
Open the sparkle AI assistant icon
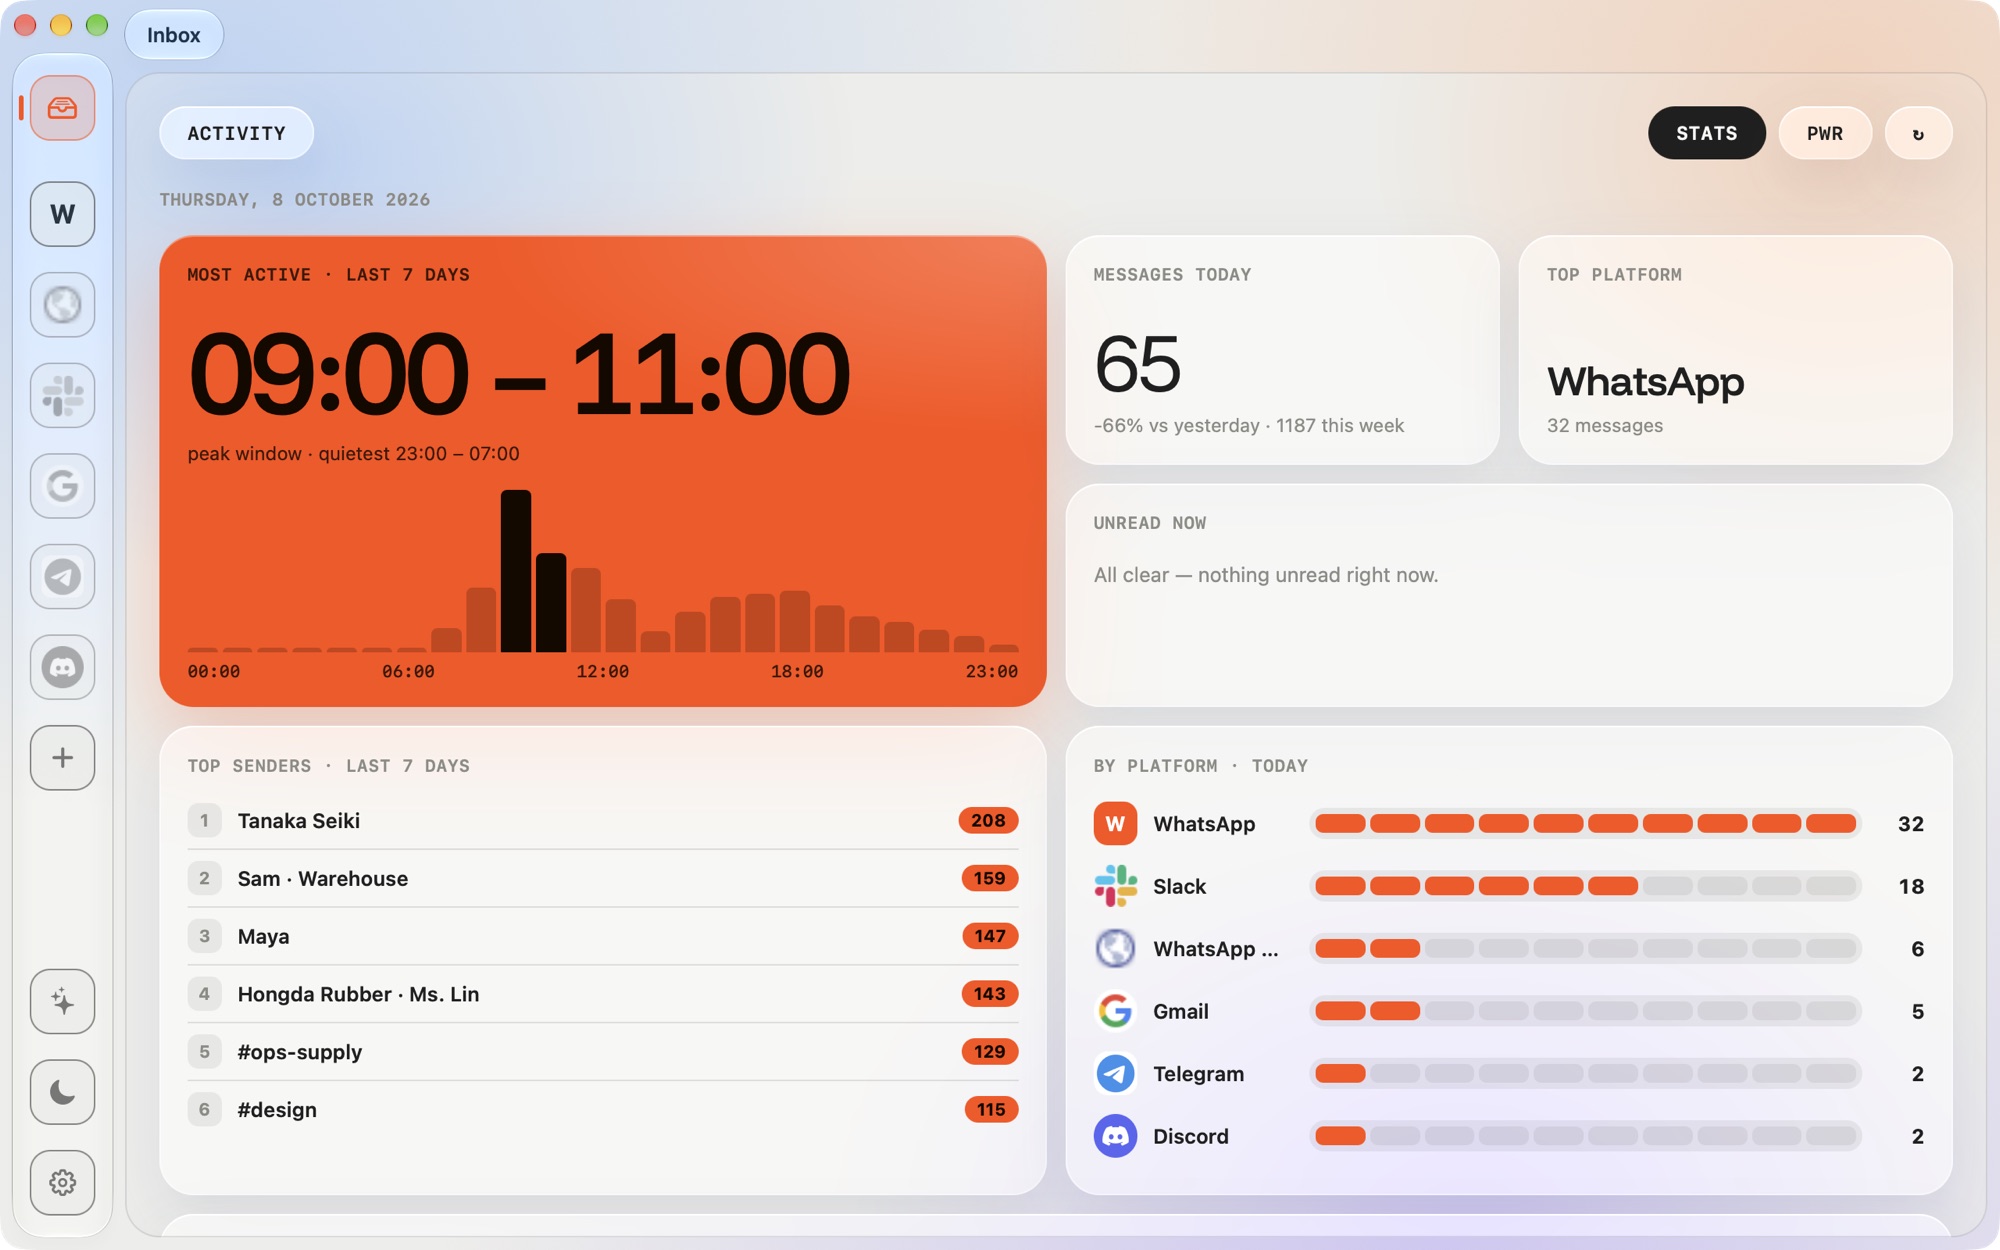pyautogui.click(x=62, y=1001)
